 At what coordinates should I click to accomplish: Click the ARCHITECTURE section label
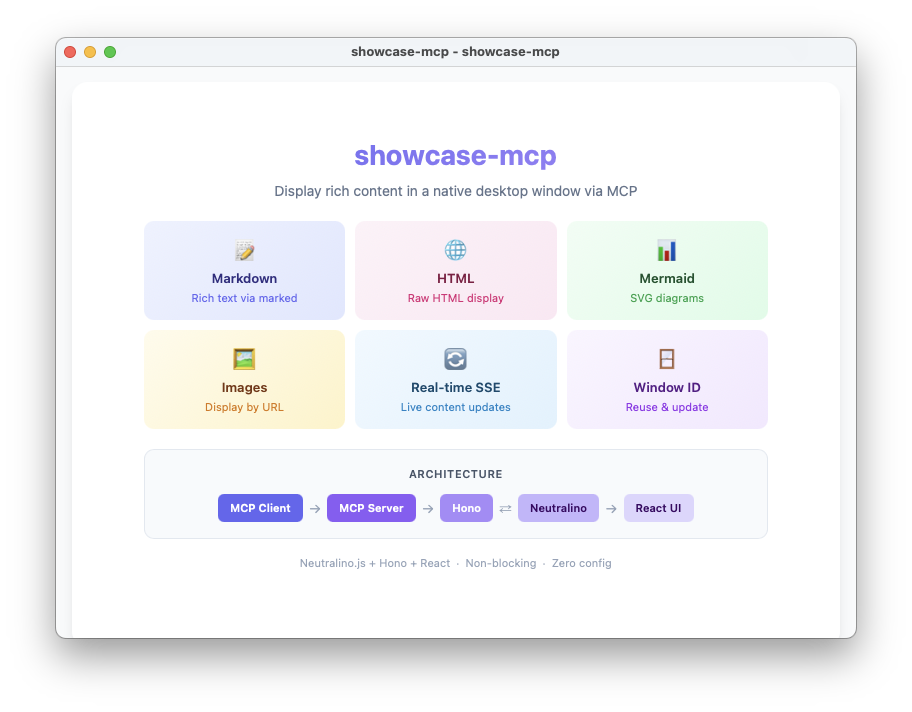point(455,474)
